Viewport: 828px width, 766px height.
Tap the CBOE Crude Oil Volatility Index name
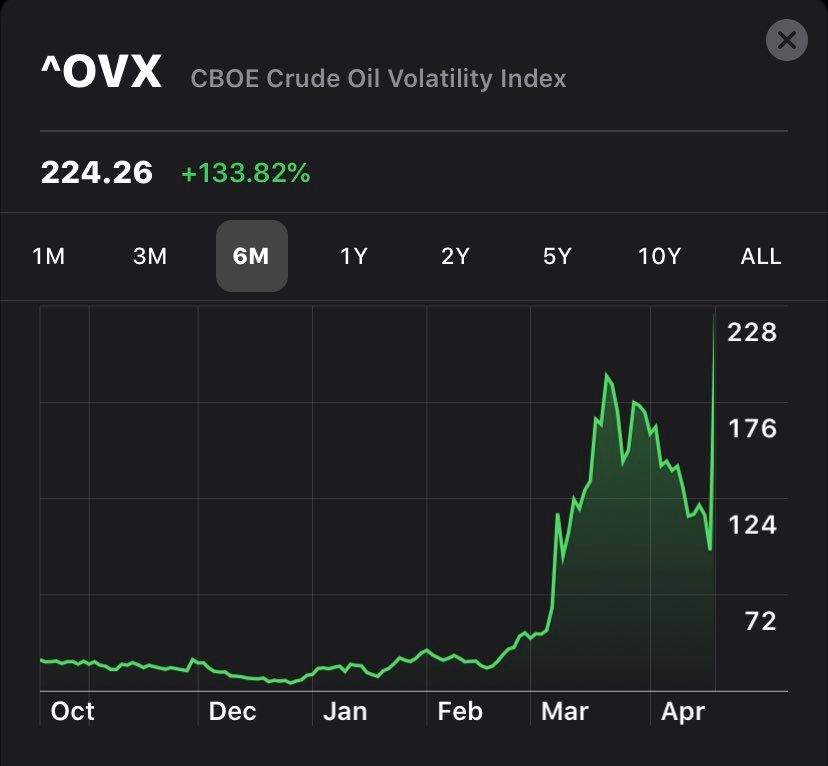378,78
